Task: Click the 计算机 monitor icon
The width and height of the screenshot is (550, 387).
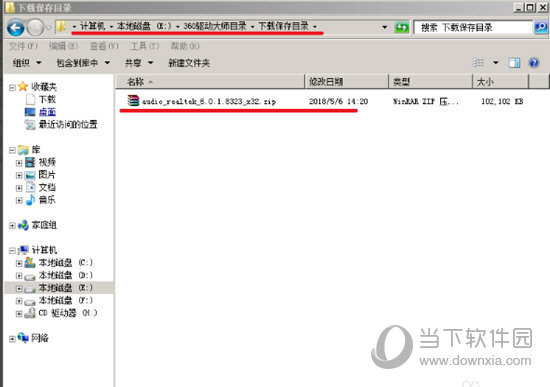Action: click(x=24, y=250)
